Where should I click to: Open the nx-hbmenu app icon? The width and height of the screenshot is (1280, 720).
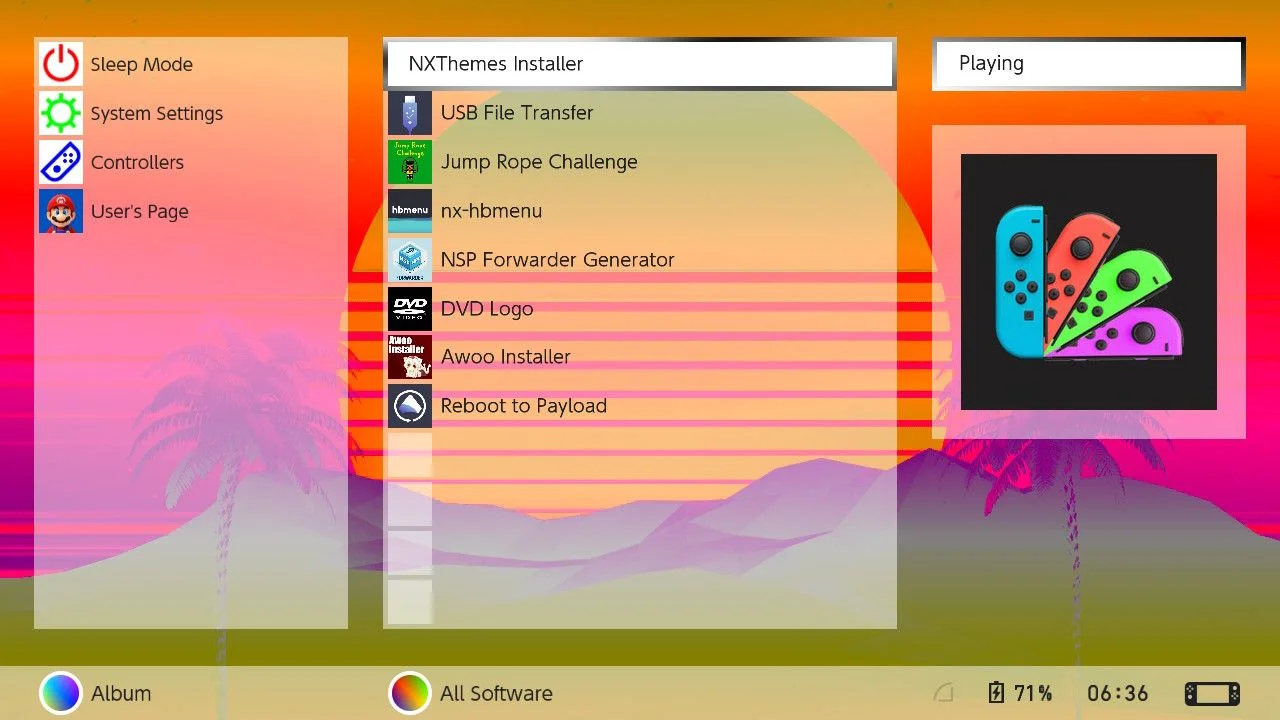[x=410, y=211]
